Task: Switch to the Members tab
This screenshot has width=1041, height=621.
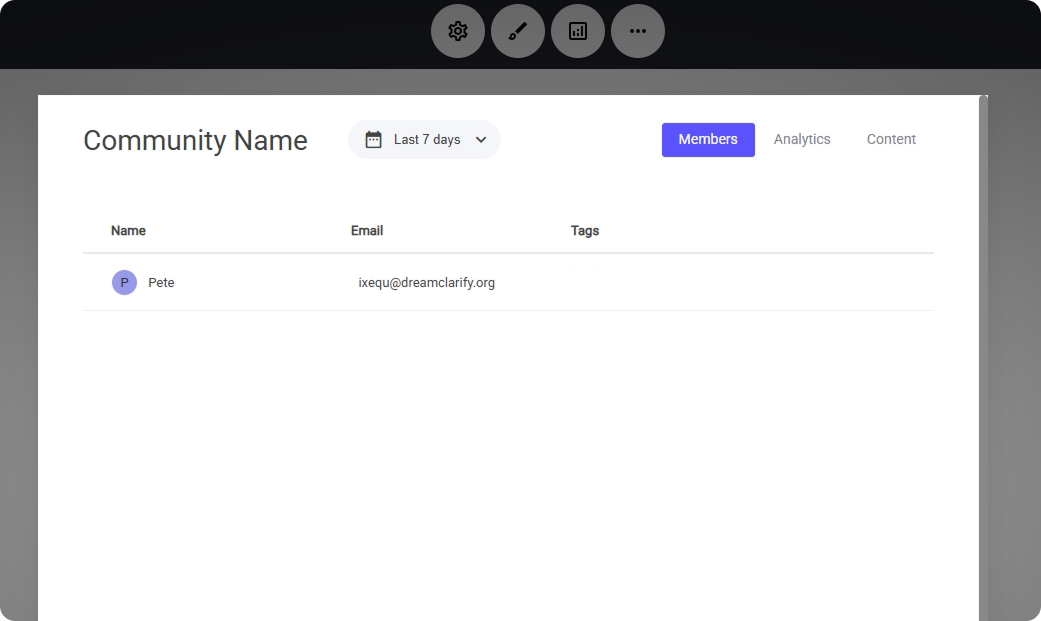Action: point(708,140)
